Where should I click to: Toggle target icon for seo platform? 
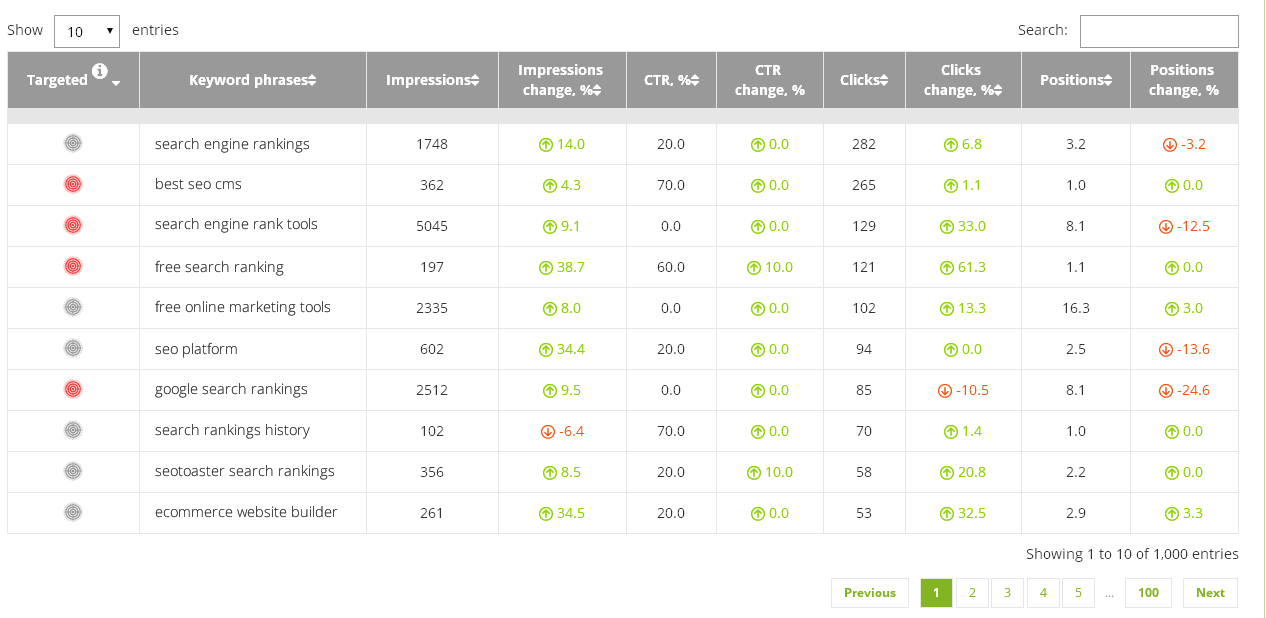(73, 349)
